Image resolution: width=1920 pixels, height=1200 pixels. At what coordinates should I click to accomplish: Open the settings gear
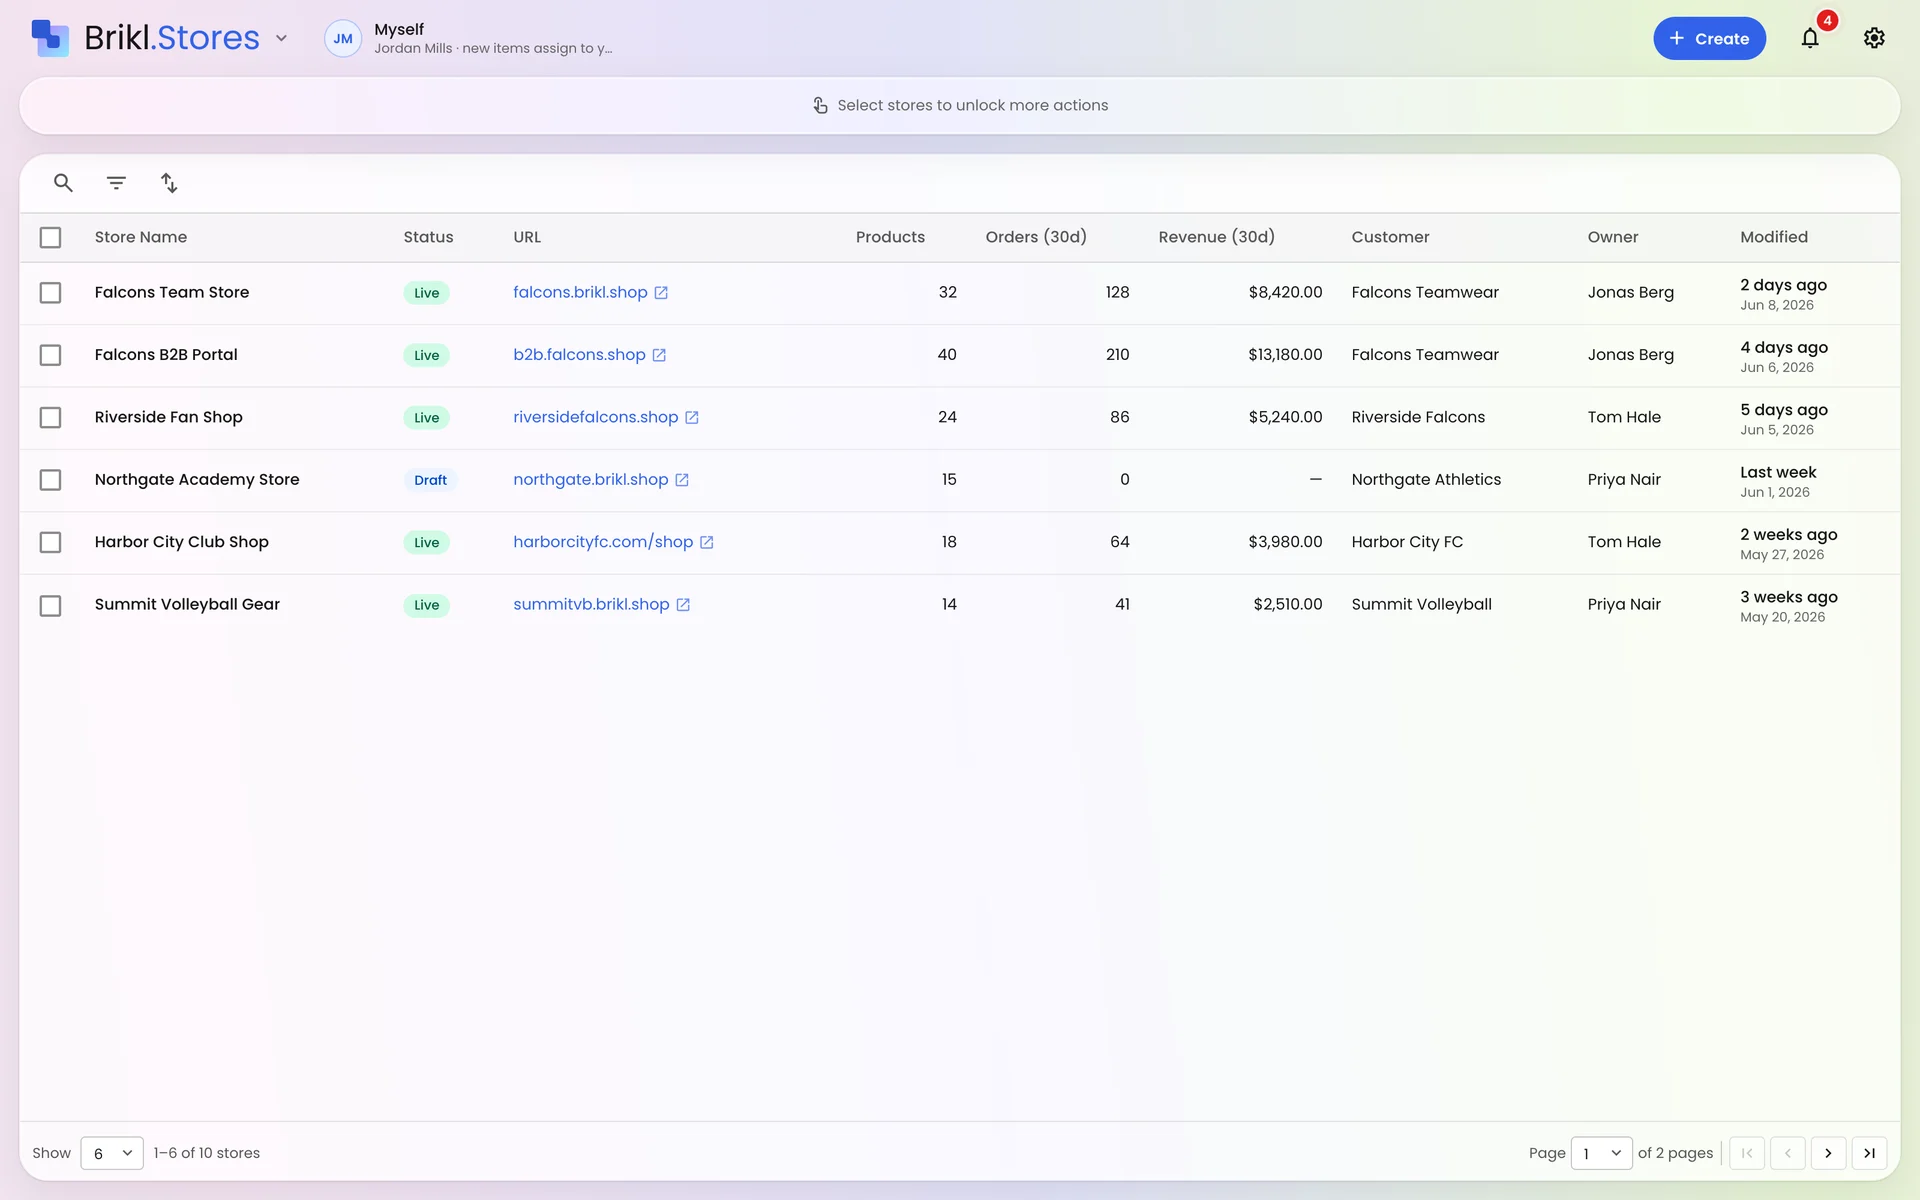pyautogui.click(x=1874, y=38)
